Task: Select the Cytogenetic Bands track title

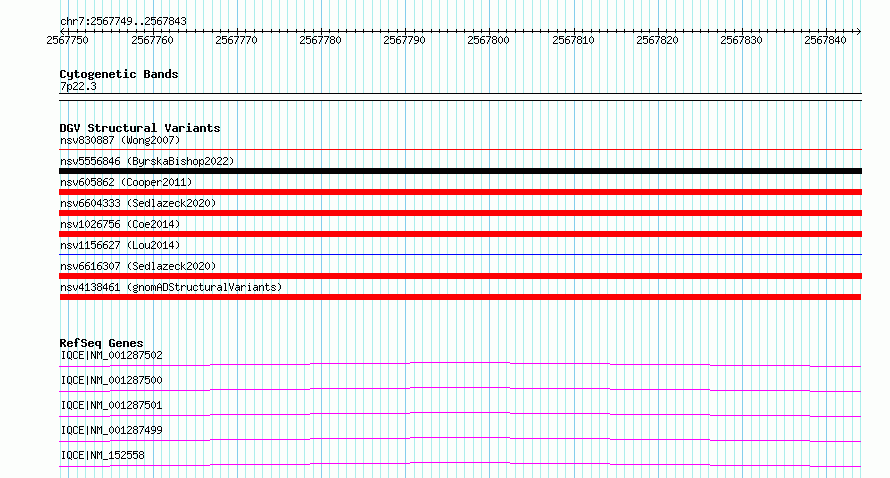Action: pyautogui.click(x=119, y=74)
